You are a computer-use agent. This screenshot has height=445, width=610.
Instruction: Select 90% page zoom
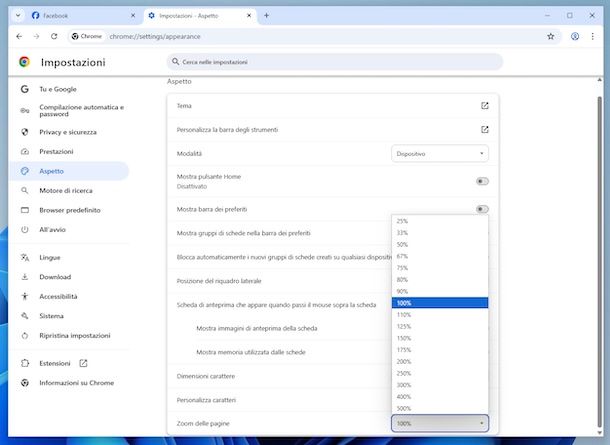click(x=440, y=291)
